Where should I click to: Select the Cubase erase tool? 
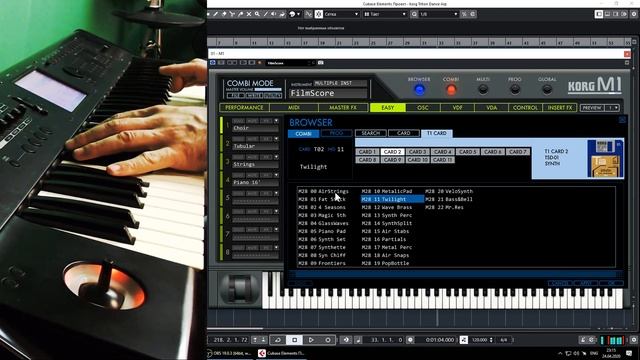coord(224,14)
